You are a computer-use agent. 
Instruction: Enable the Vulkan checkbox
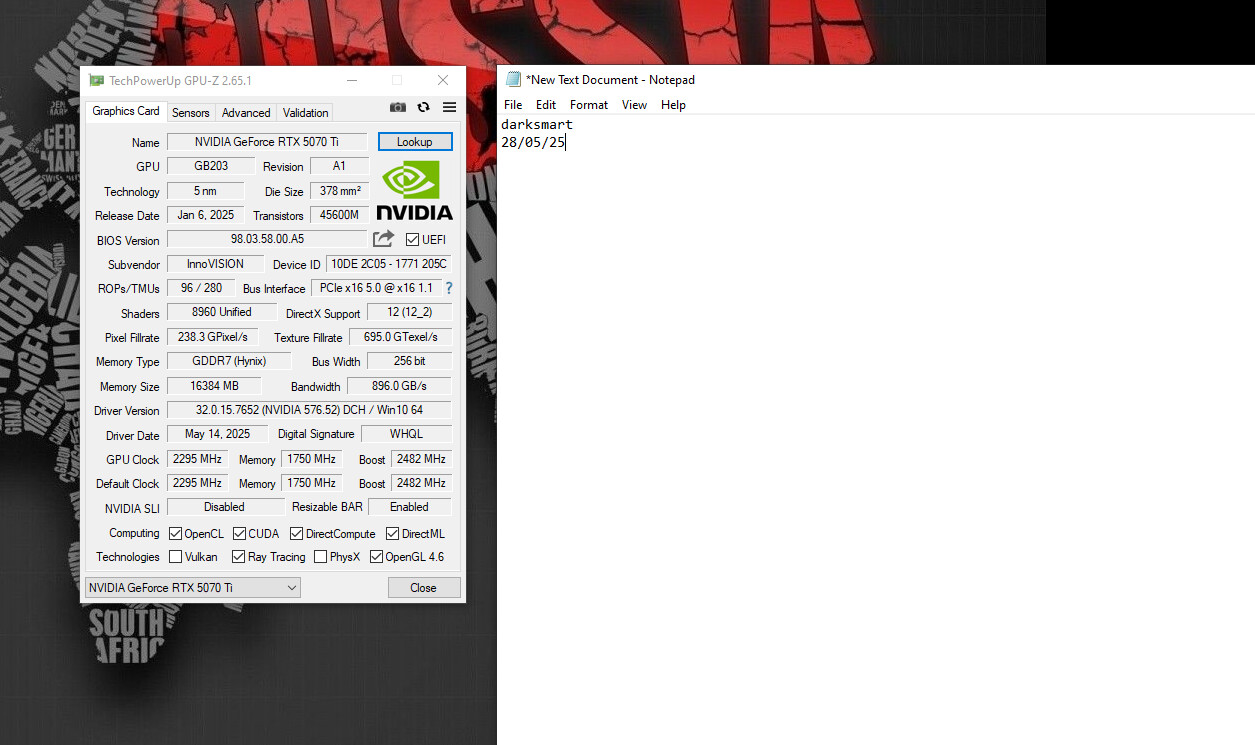(176, 557)
